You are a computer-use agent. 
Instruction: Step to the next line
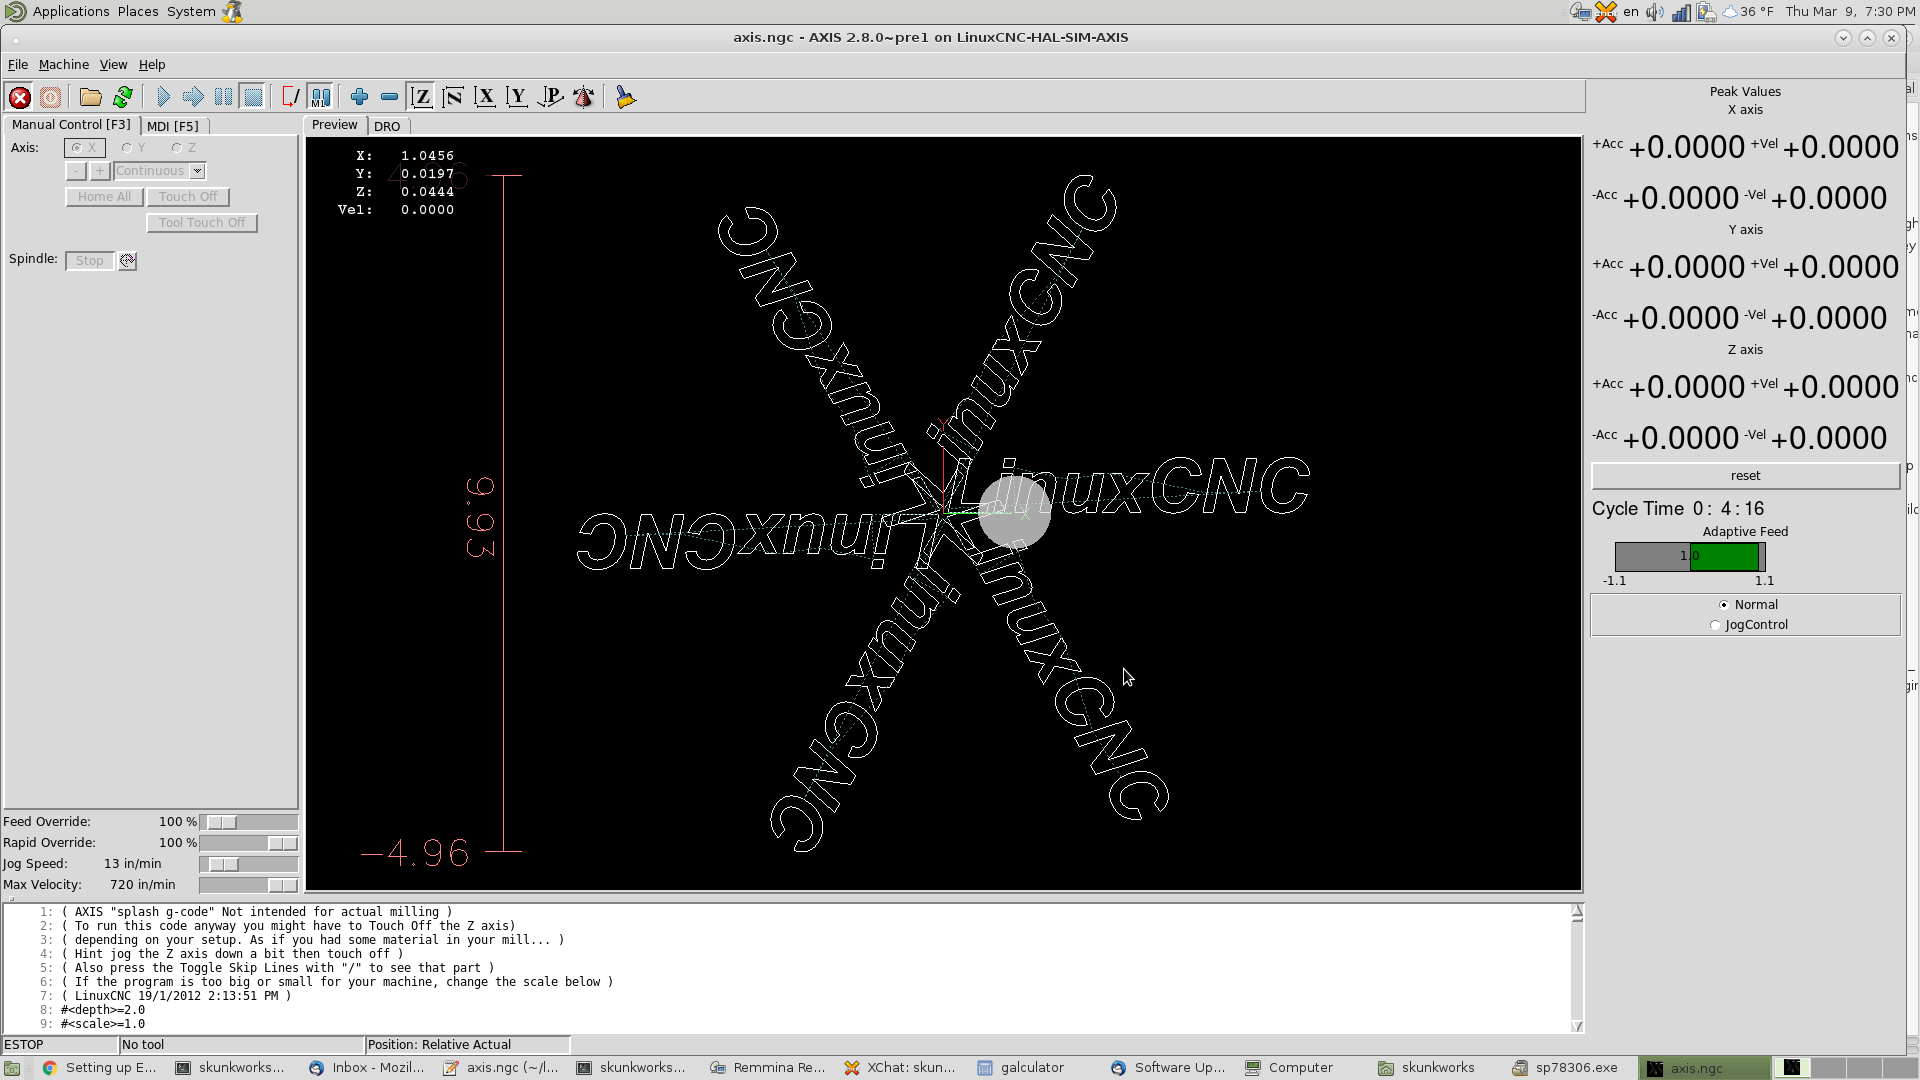coord(193,97)
